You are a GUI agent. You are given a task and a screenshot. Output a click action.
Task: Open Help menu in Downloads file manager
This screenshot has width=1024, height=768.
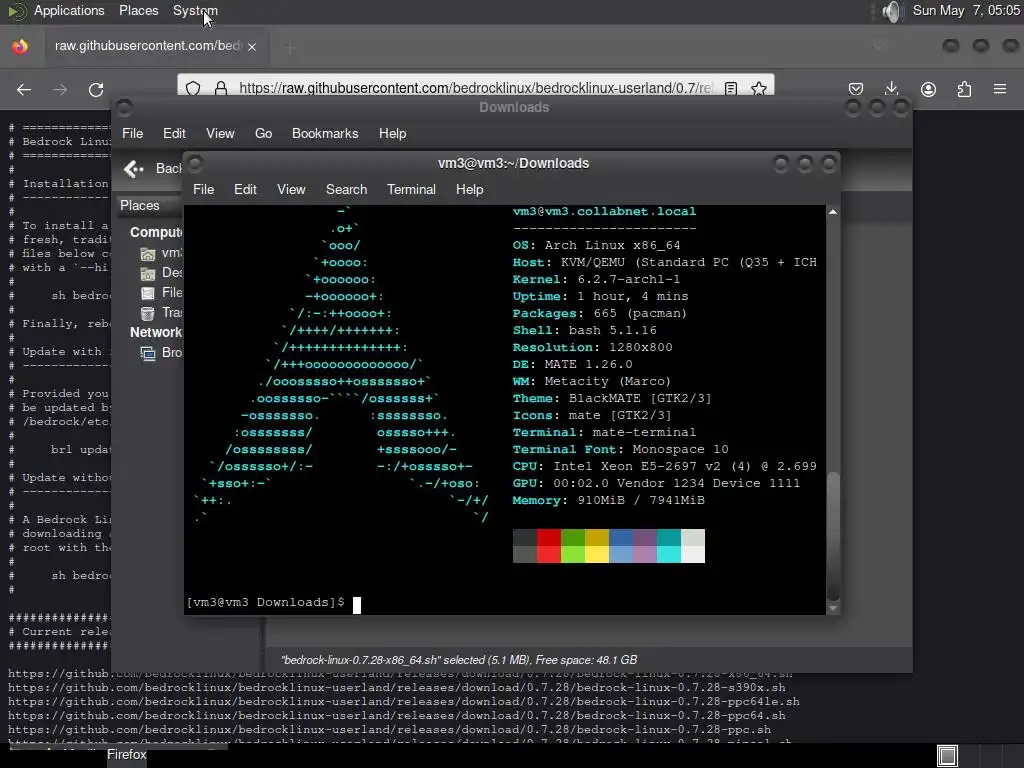pos(392,133)
